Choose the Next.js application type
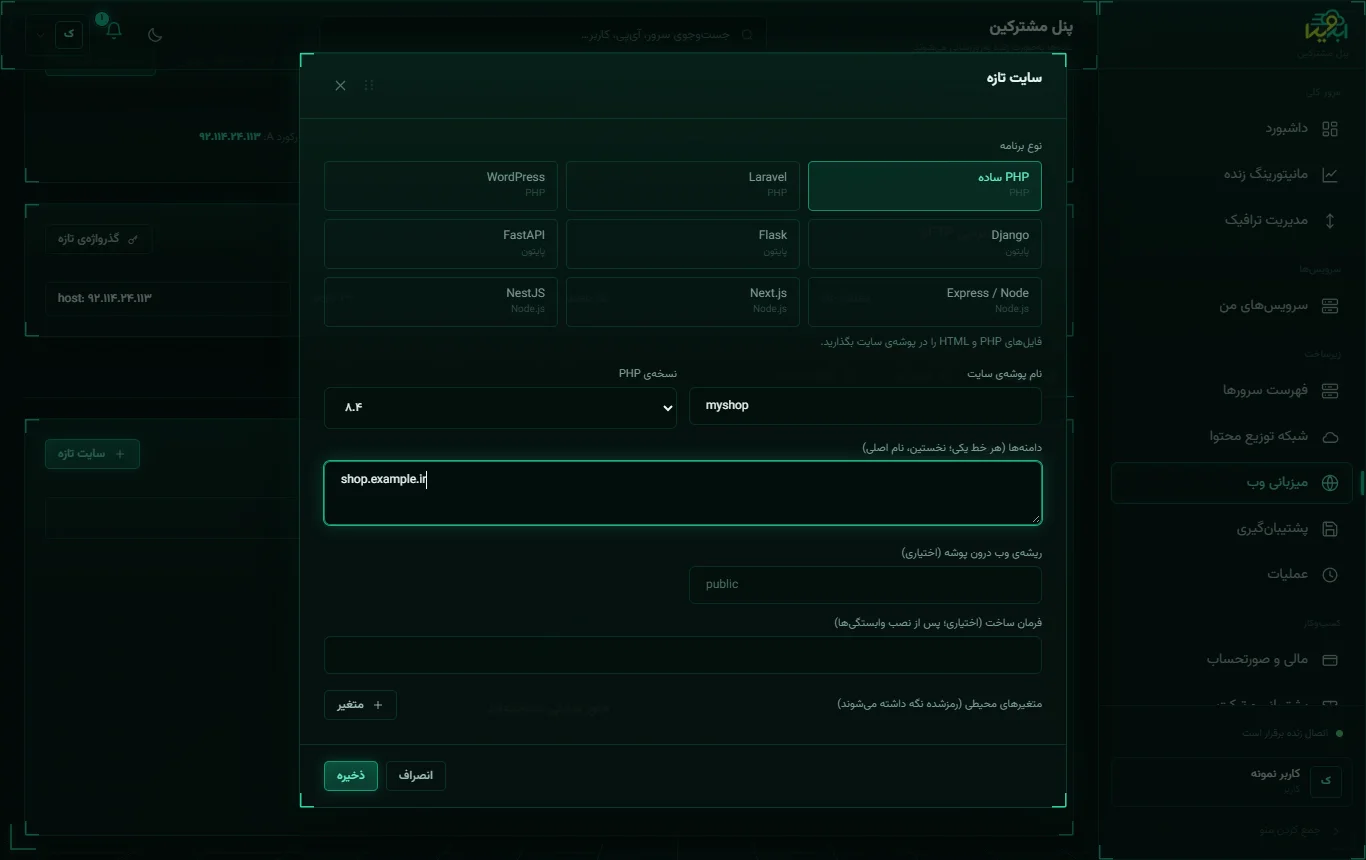This screenshot has width=1366, height=860. (x=683, y=302)
